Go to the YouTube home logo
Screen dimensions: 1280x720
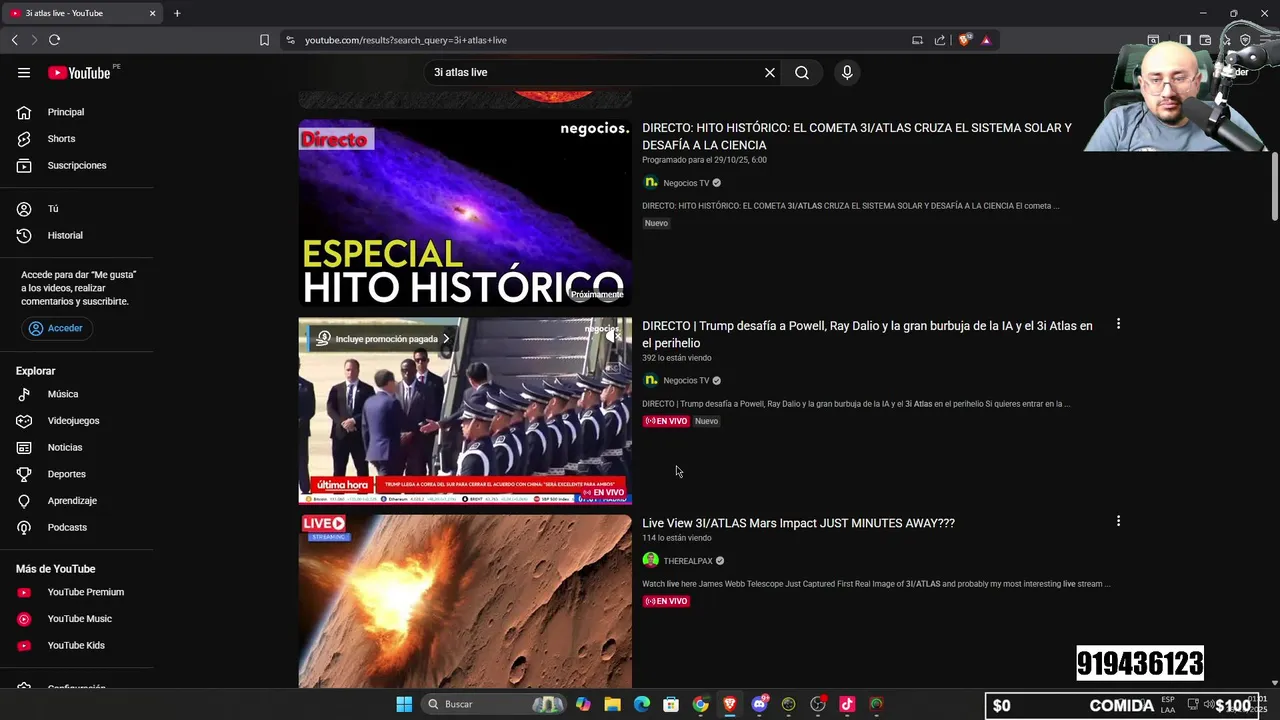[x=79, y=72]
